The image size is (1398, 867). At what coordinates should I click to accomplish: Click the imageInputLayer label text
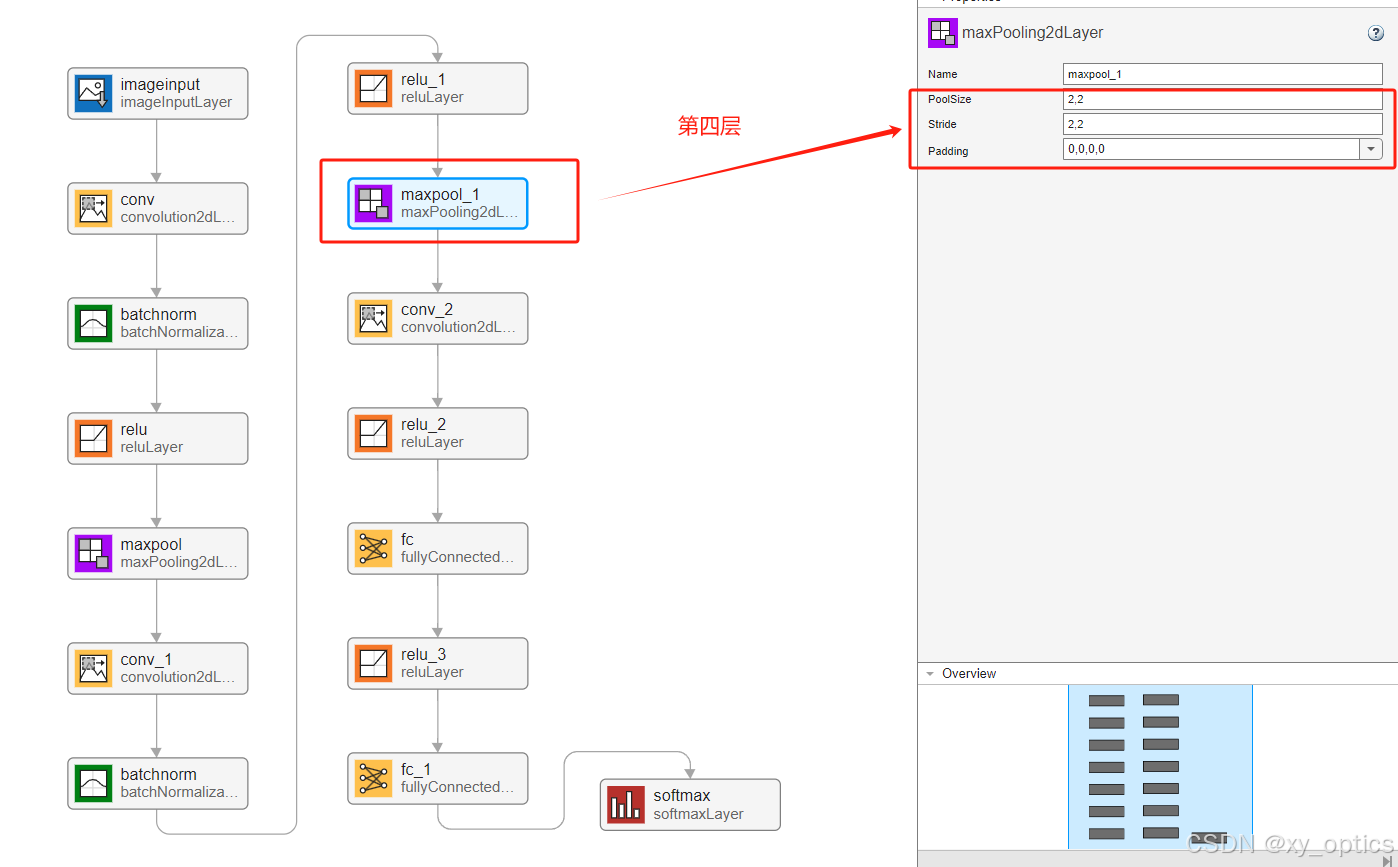(176, 102)
